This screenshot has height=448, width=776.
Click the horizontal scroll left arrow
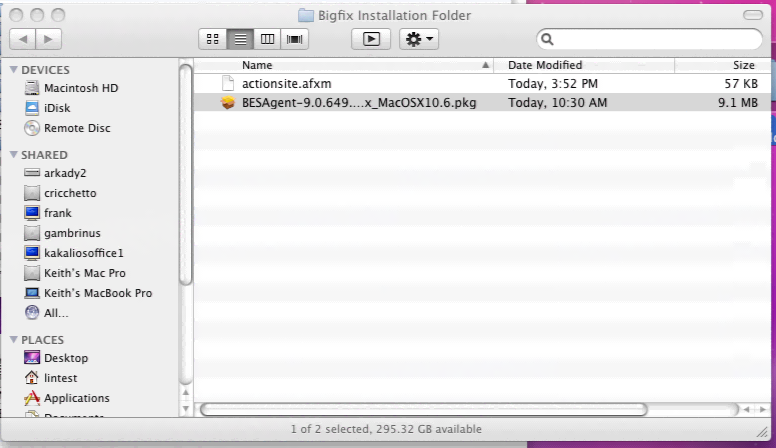[x=746, y=409]
